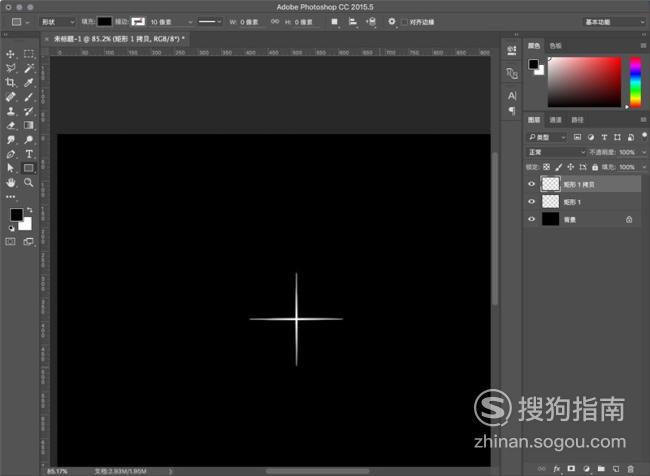Open the gear path options
650x476 pixels.
click(392, 21)
